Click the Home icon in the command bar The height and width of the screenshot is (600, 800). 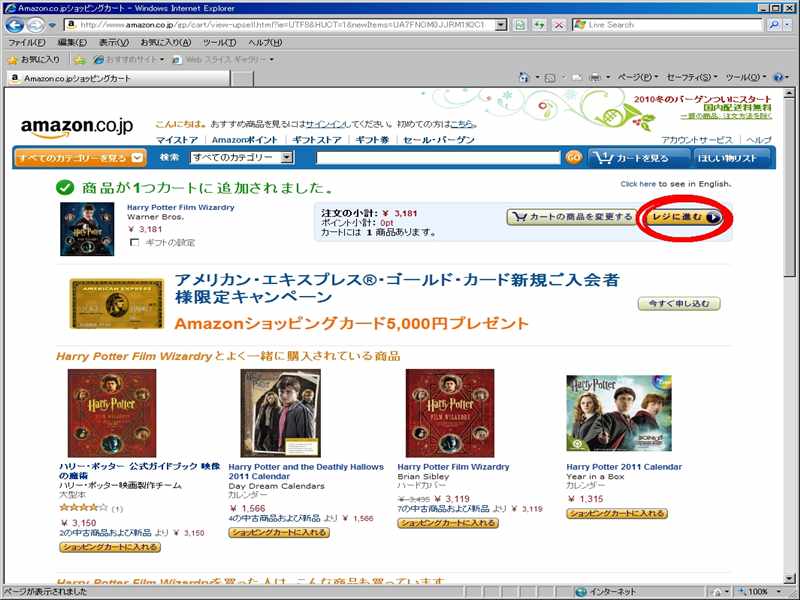pyautogui.click(x=524, y=78)
